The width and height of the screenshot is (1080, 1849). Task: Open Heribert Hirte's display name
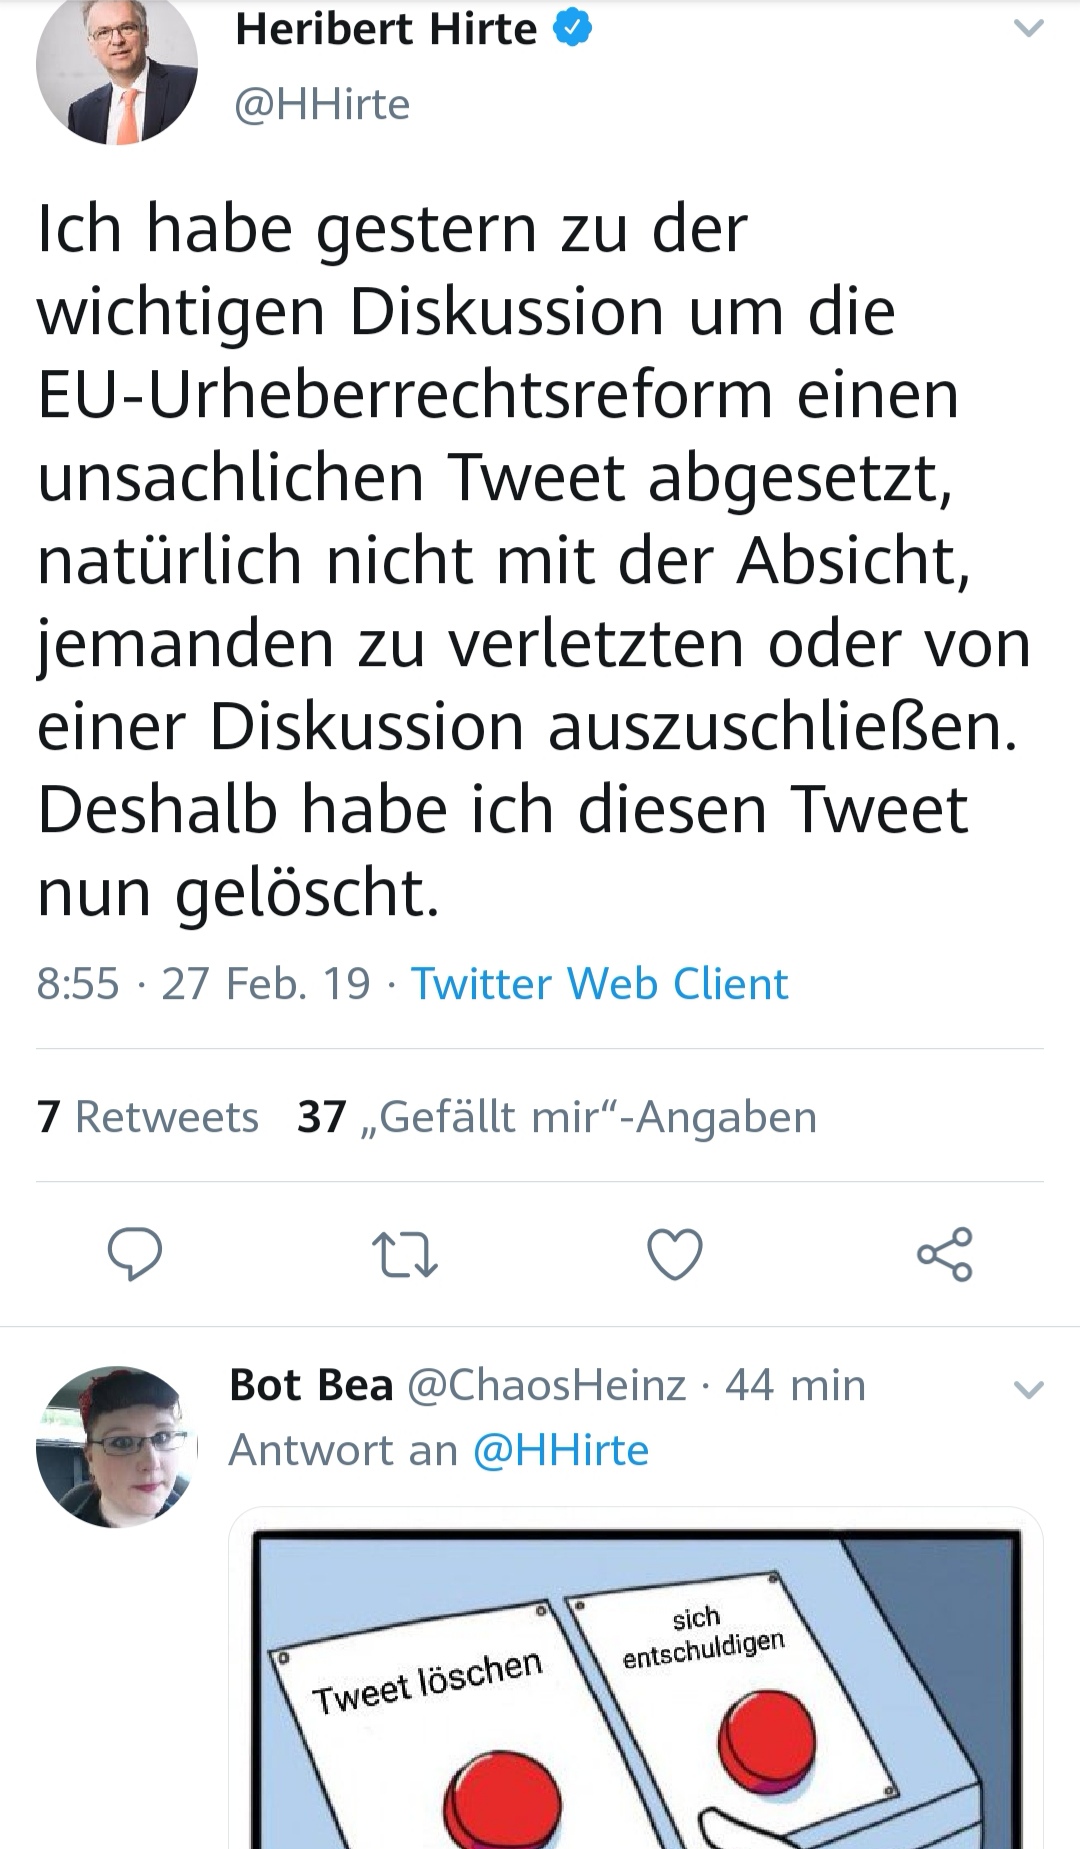point(386,29)
